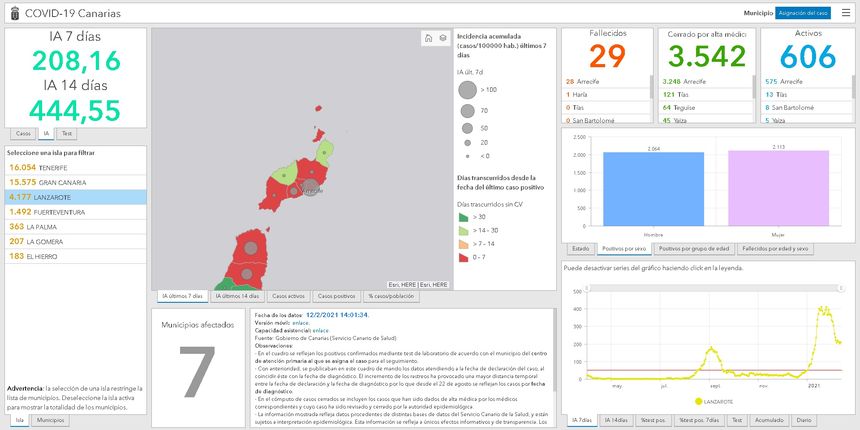This screenshot has height=430, width=860.
Task: Switch map to IA últimos 14 días
Action: [237, 297]
